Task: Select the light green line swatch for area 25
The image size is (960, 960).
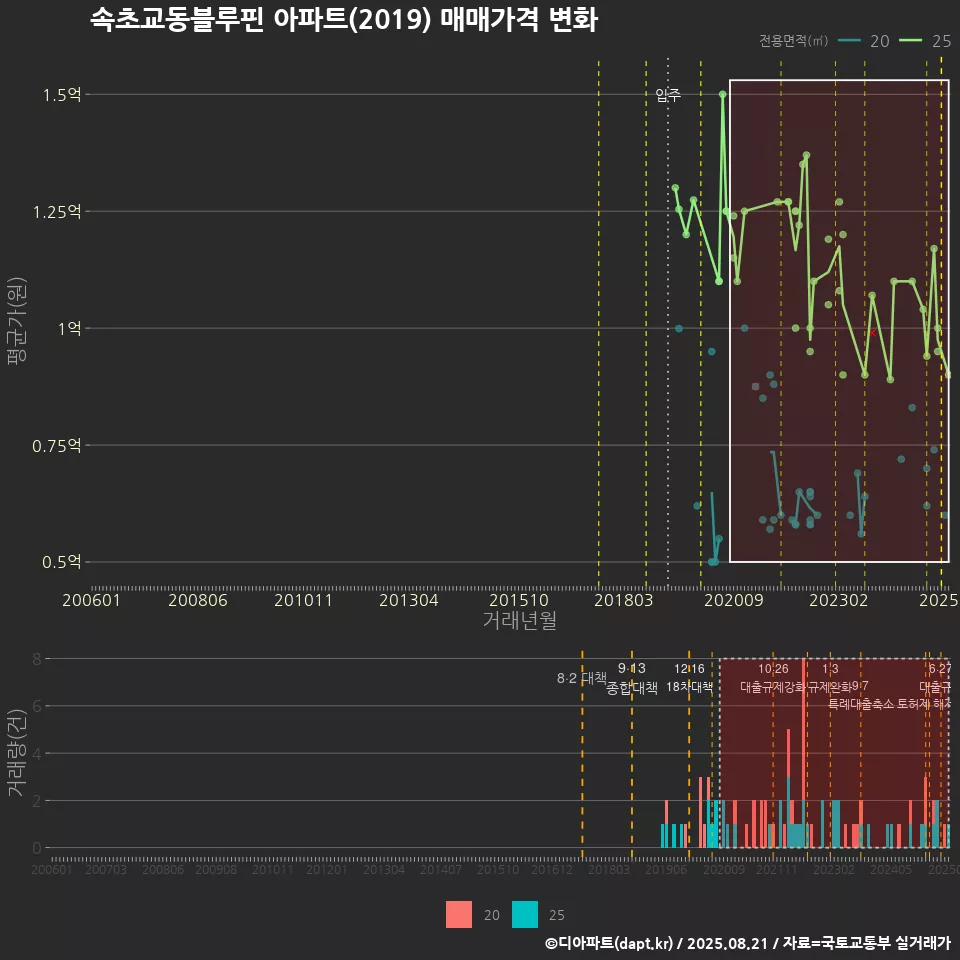Action: (x=910, y=41)
